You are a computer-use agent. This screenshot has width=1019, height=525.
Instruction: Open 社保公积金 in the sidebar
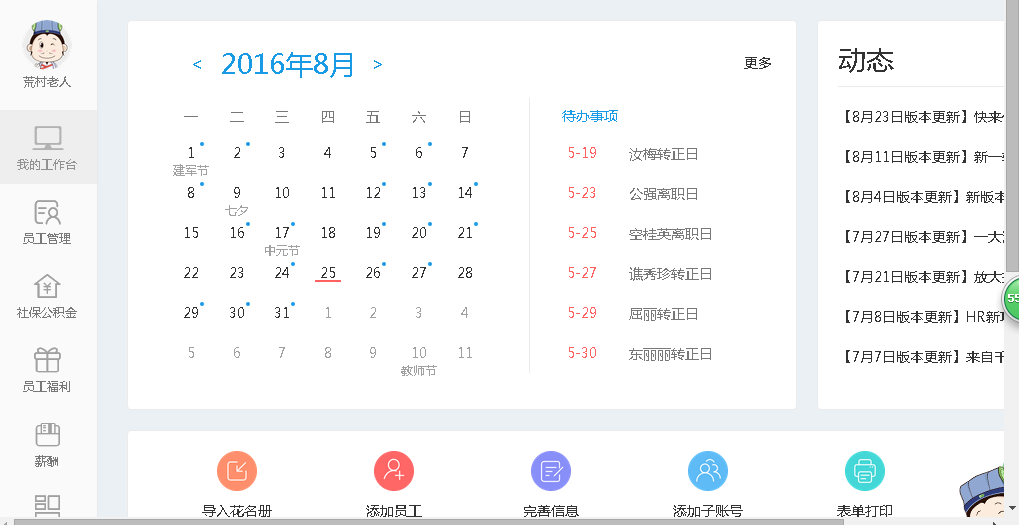tap(47, 296)
